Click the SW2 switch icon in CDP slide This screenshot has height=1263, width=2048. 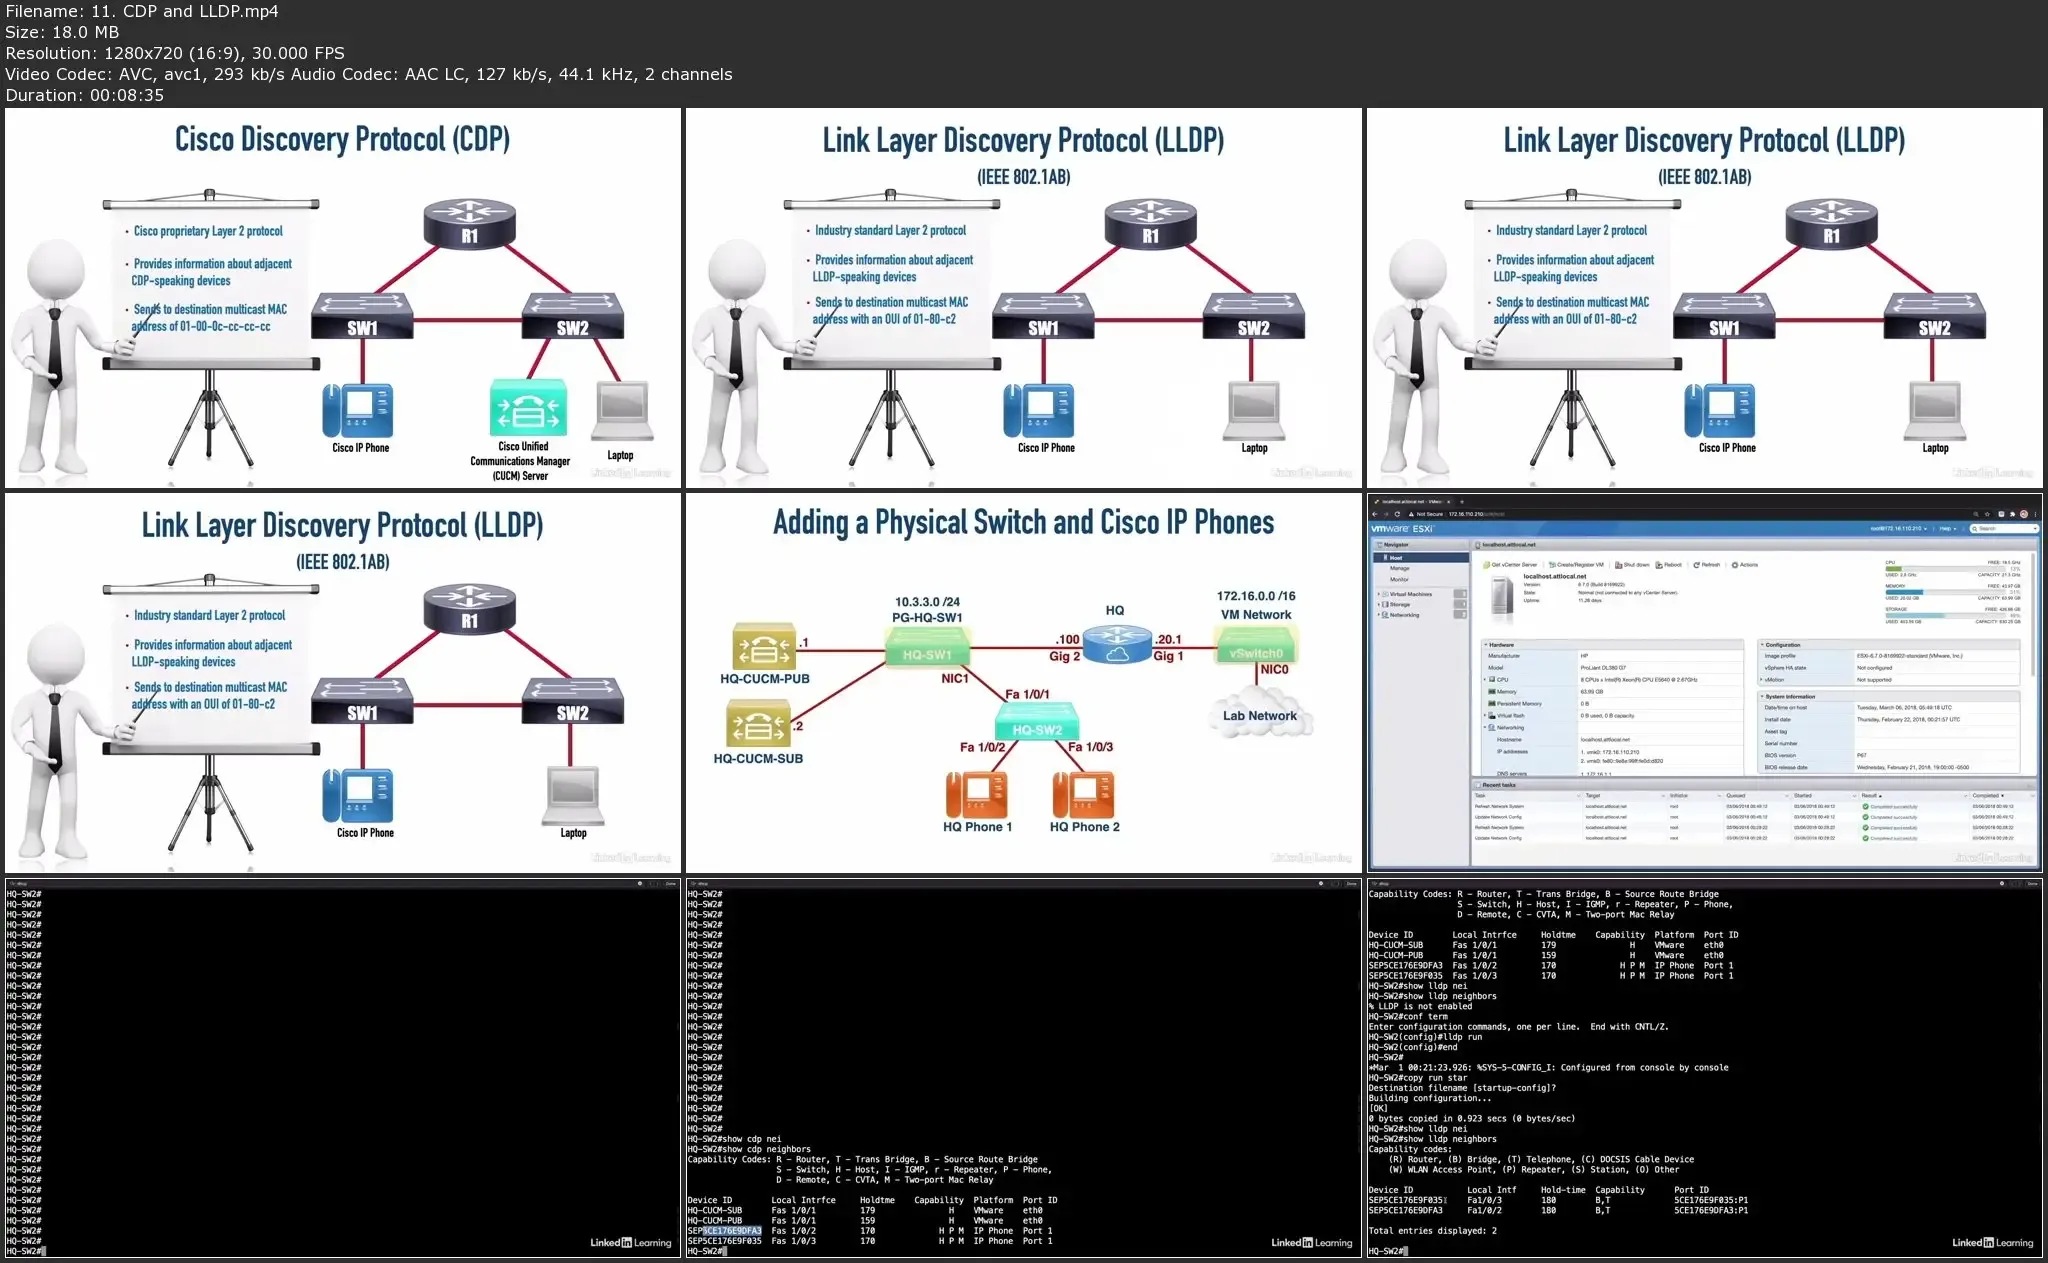pos(572,316)
